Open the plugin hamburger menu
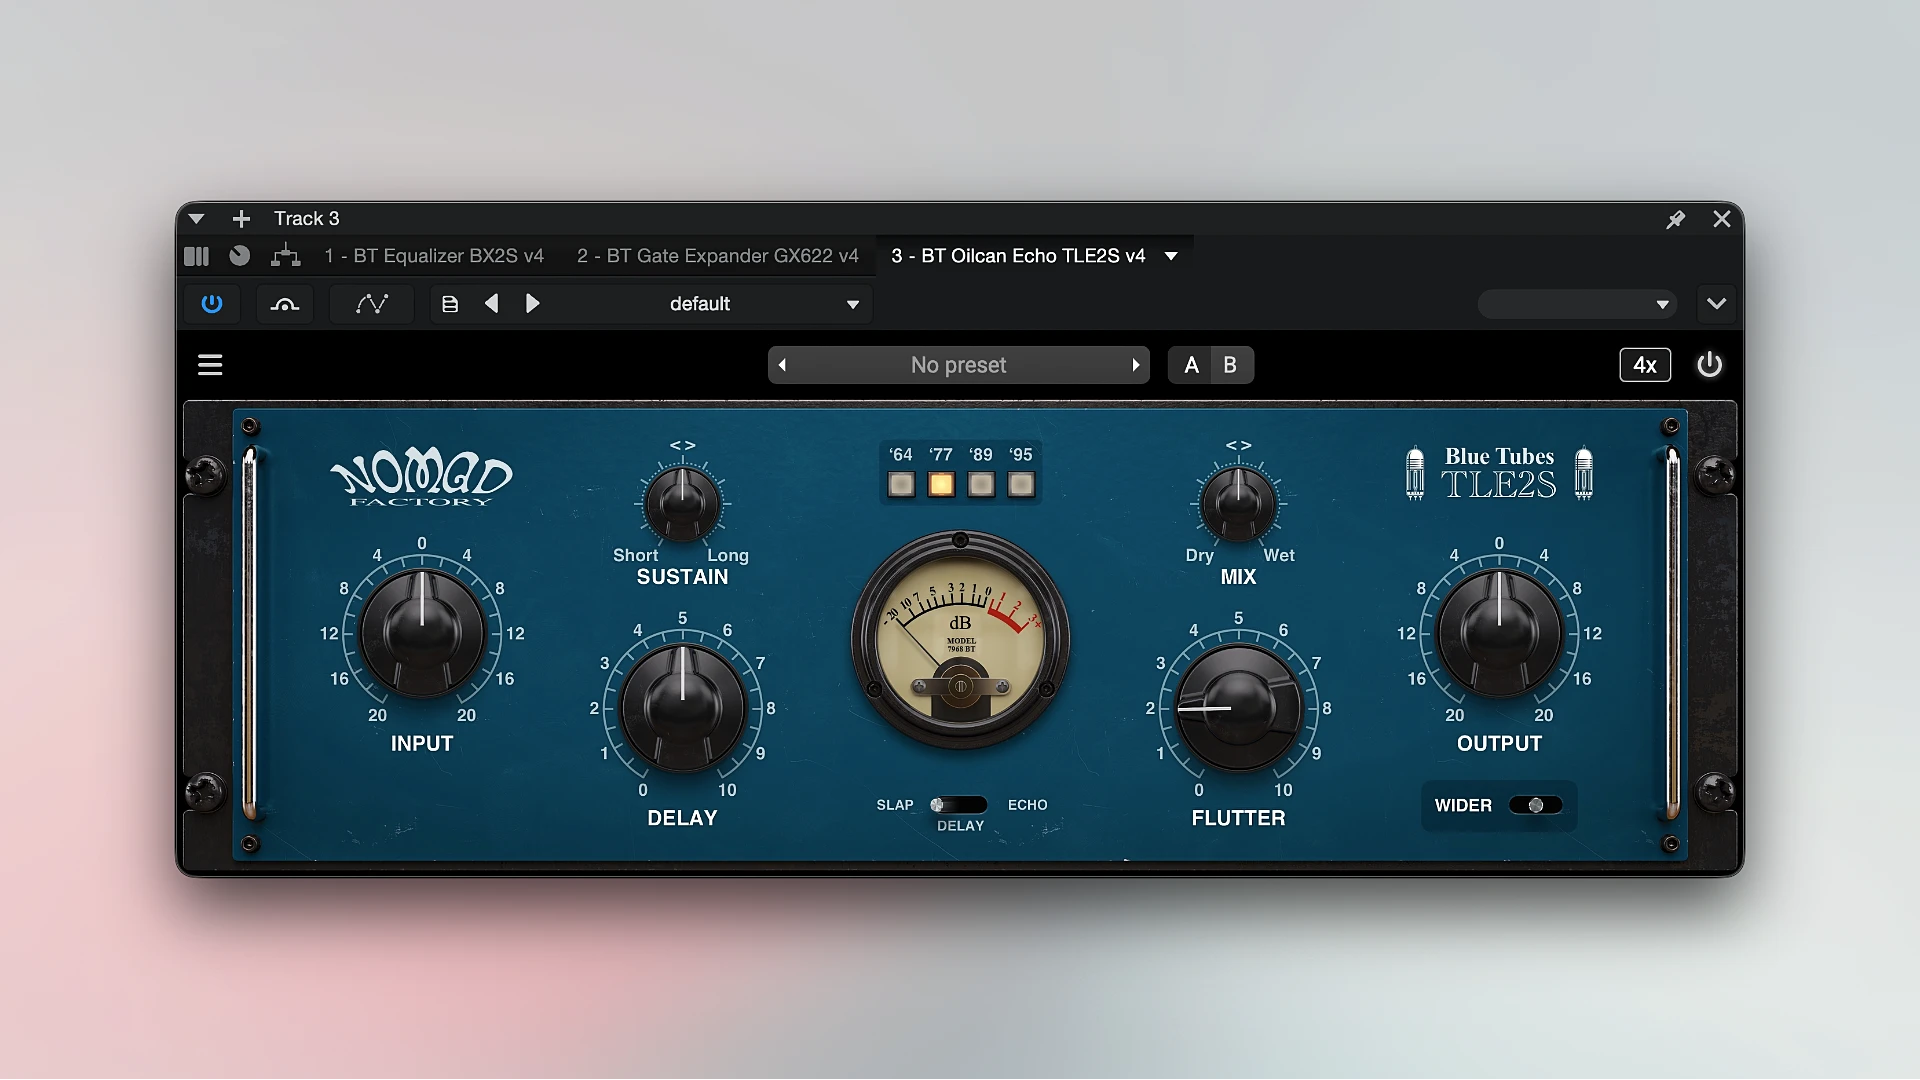The image size is (1920, 1080). click(x=210, y=365)
